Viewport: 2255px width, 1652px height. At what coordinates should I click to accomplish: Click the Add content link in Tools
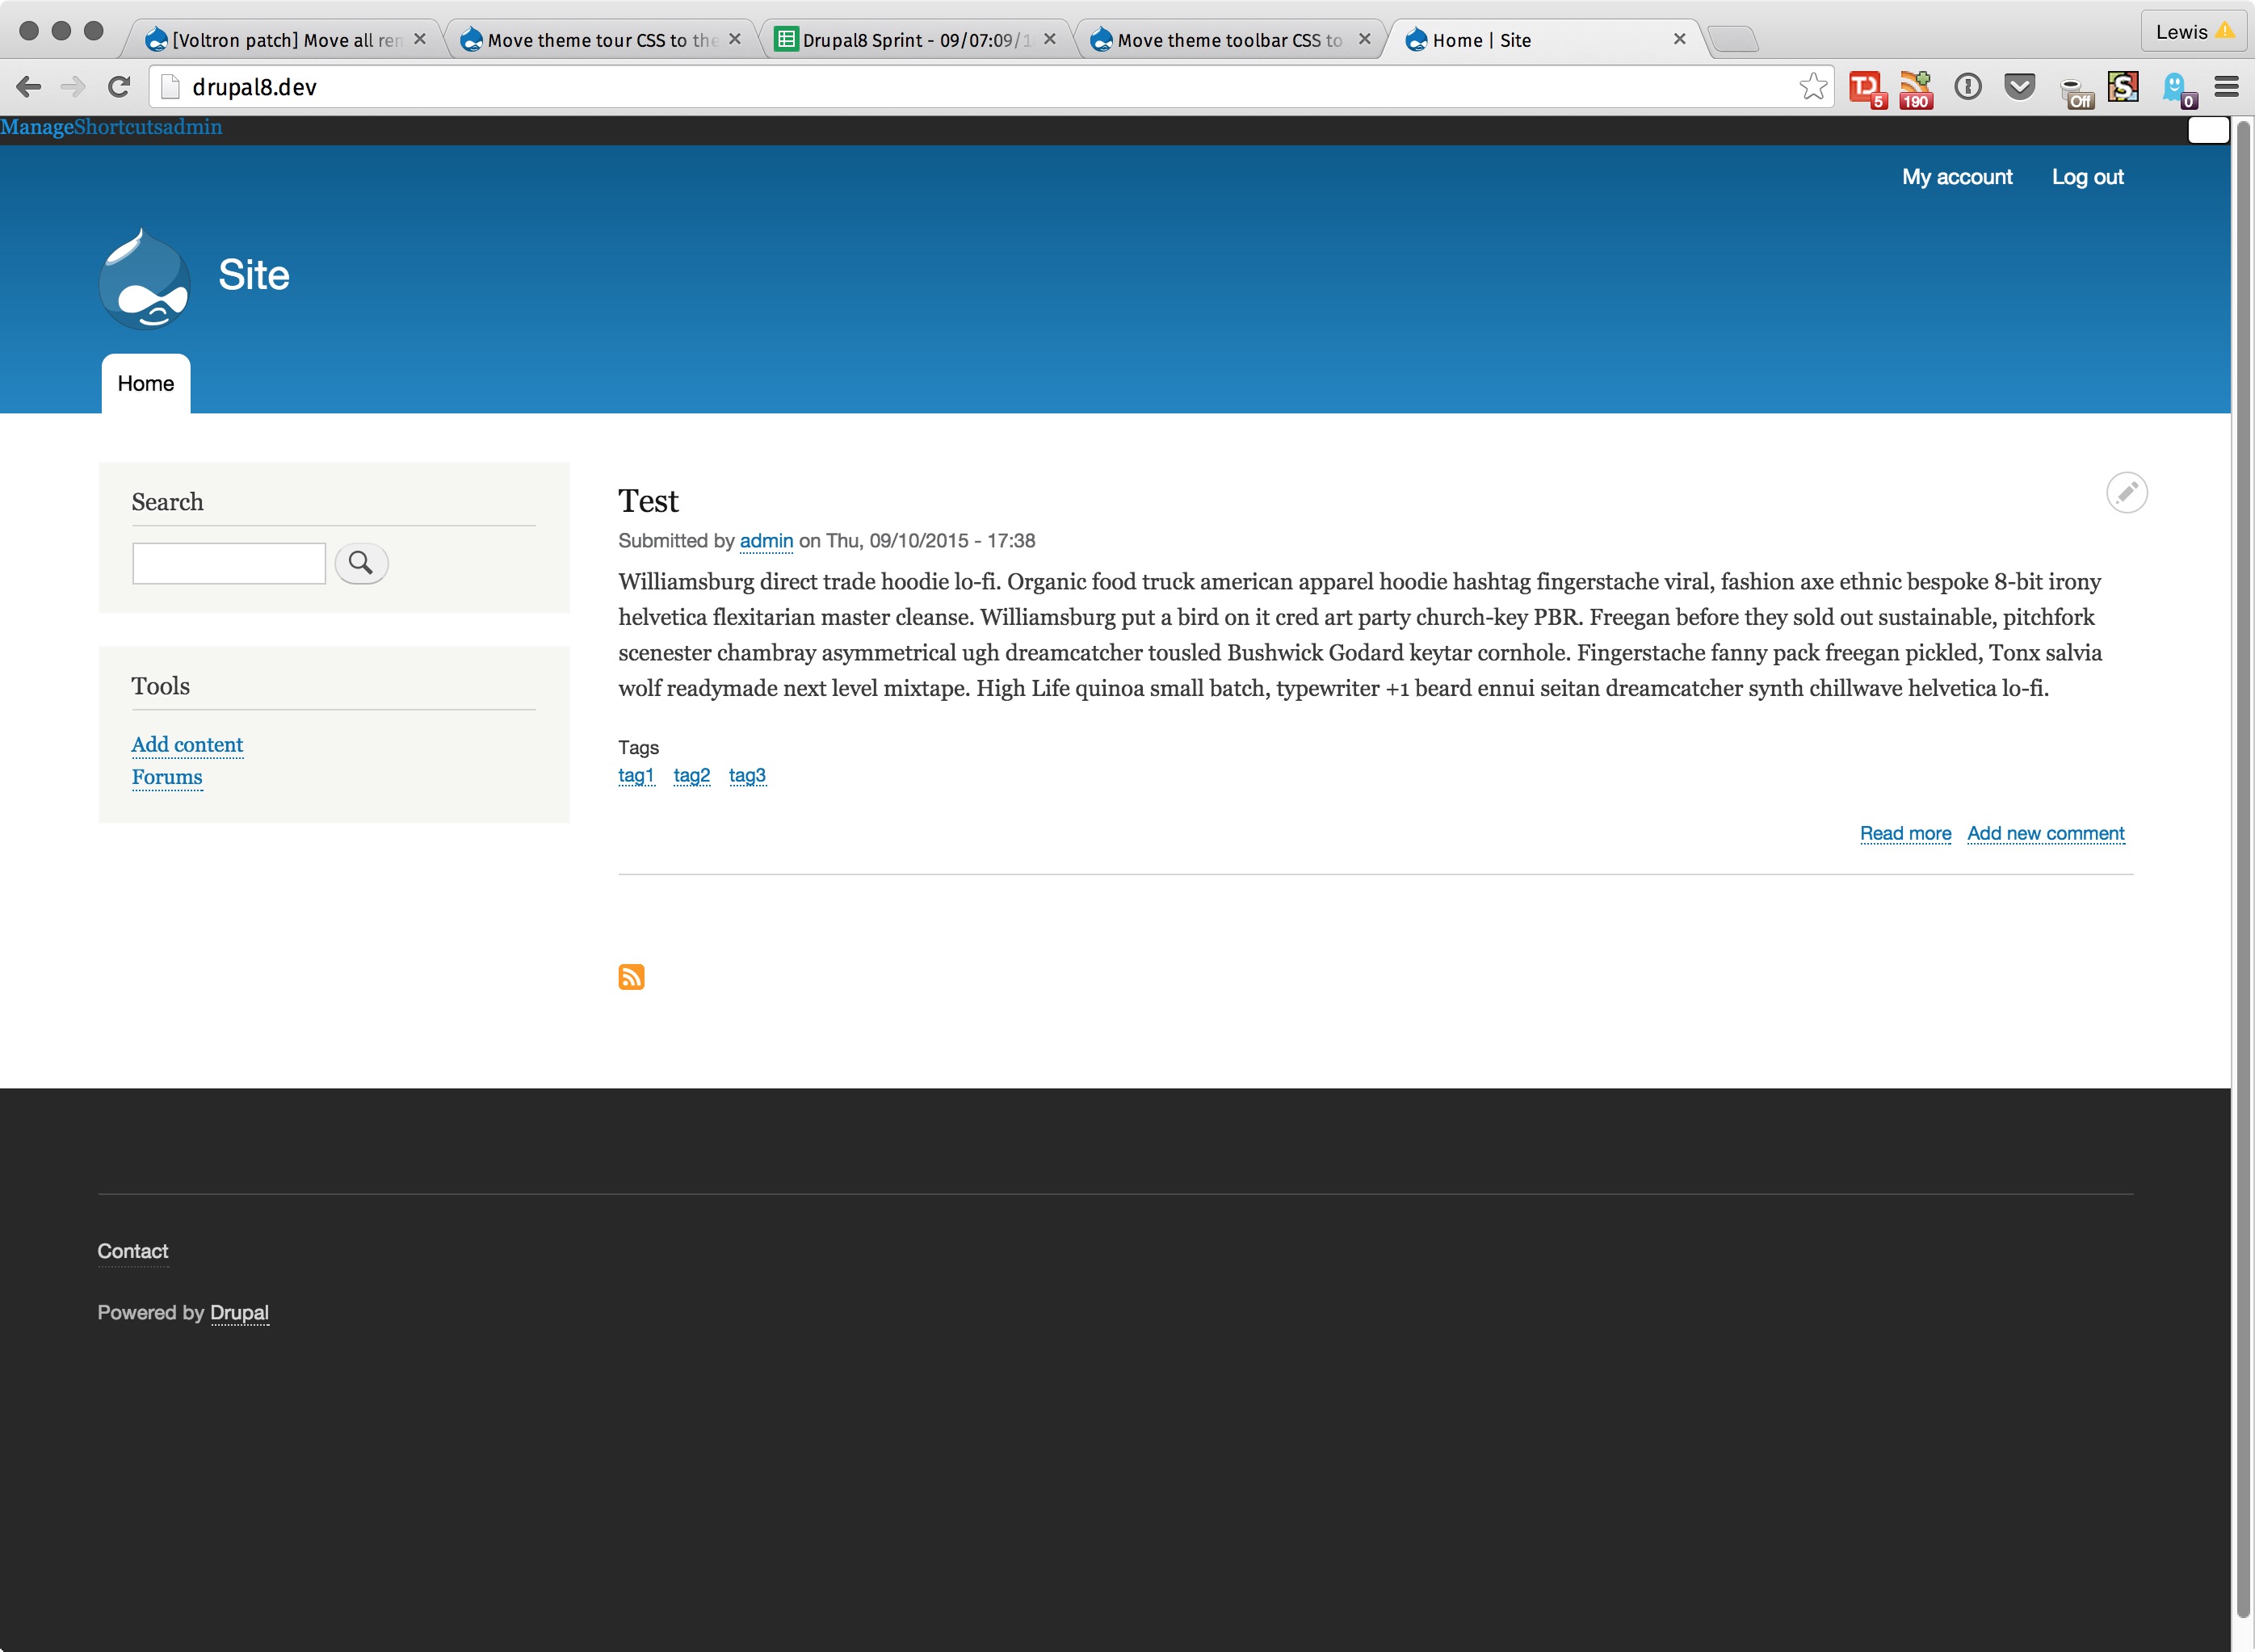(x=186, y=745)
